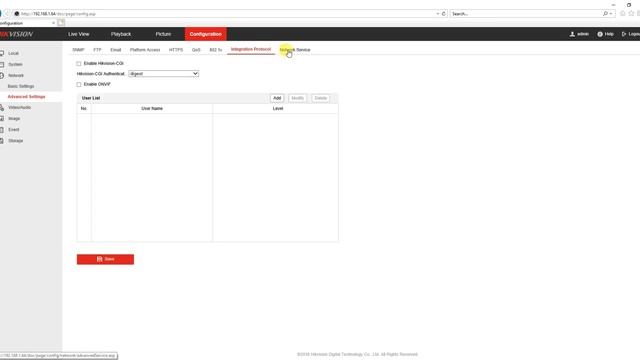
Task: Click the browser refresh icon
Action: click(444, 14)
